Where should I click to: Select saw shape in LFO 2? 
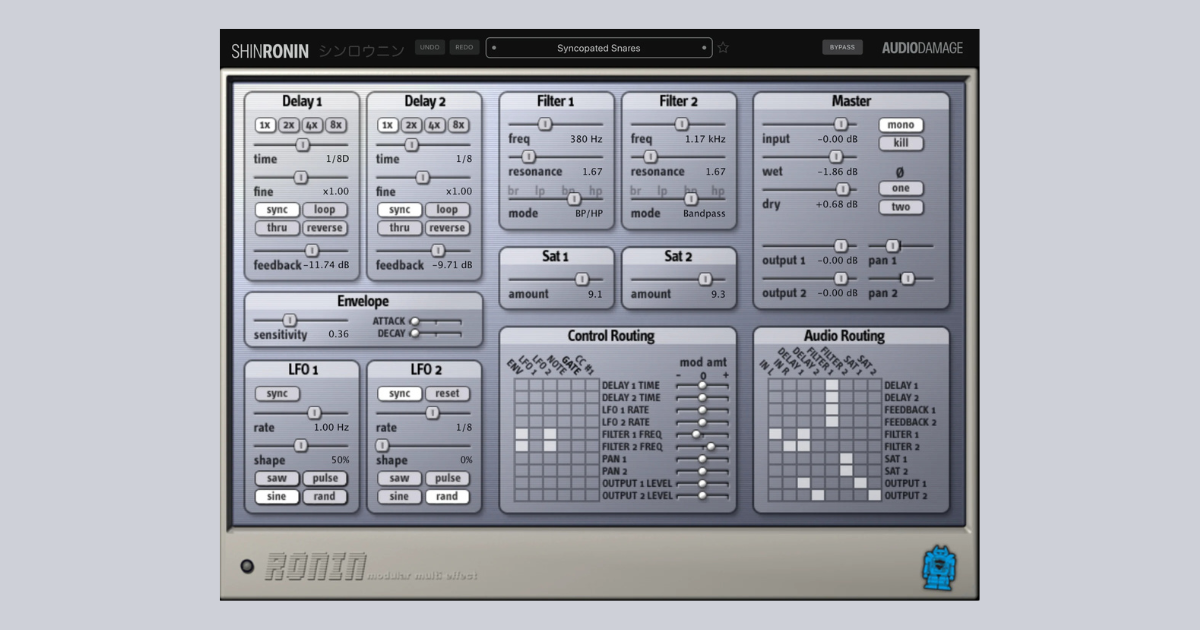(x=399, y=479)
